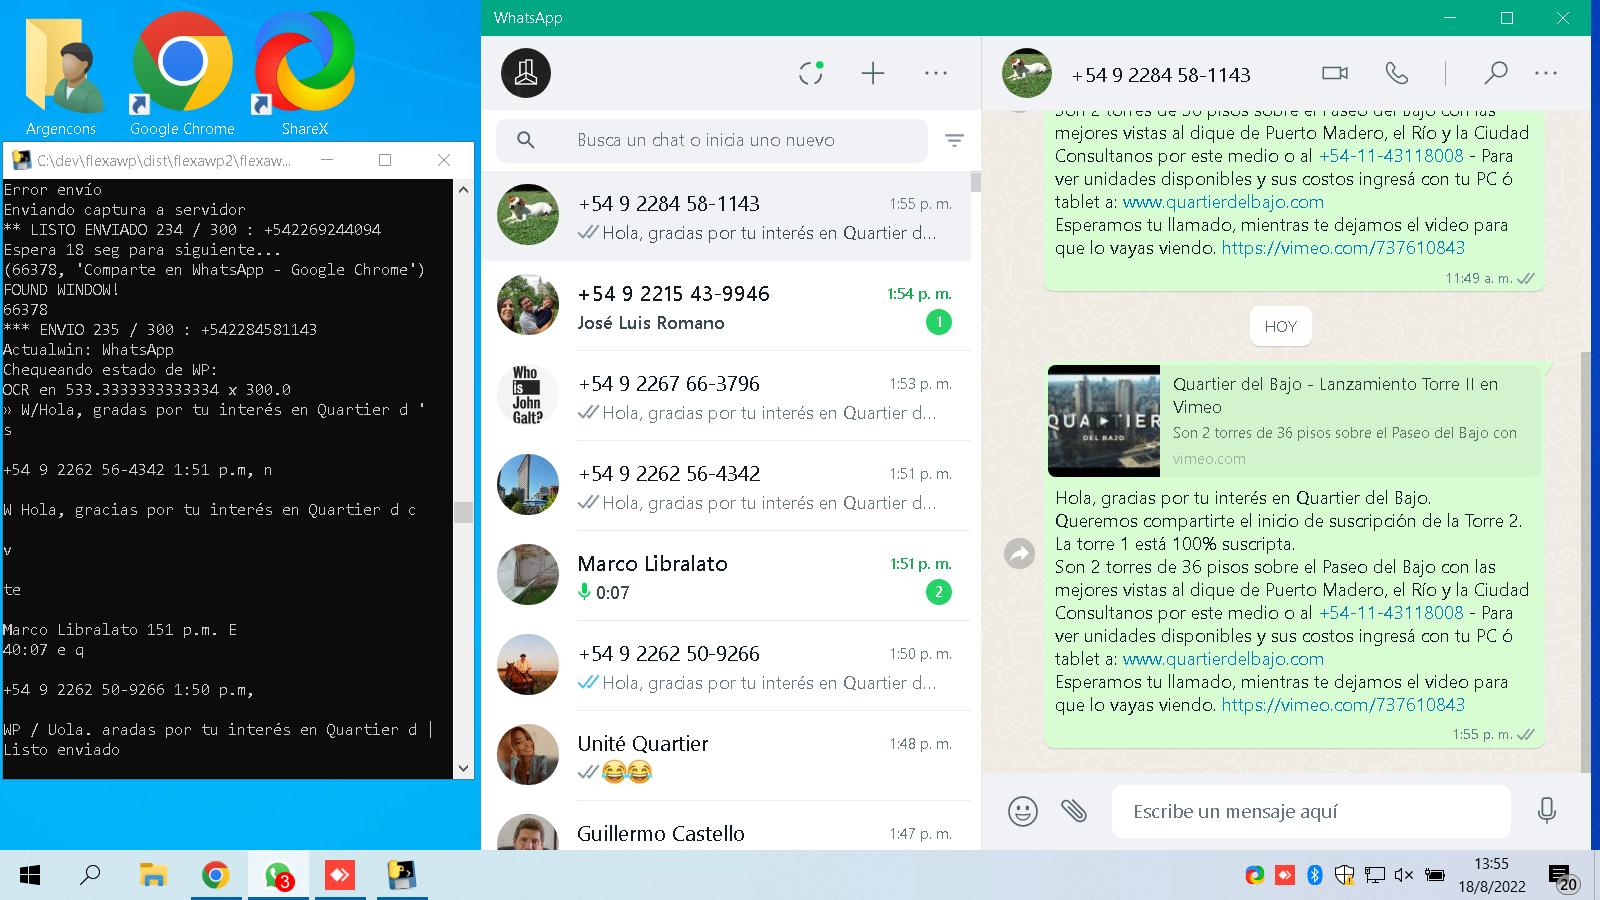Image resolution: width=1600 pixels, height=900 pixels.
Task: Search within the open conversation
Action: [x=1495, y=73]
